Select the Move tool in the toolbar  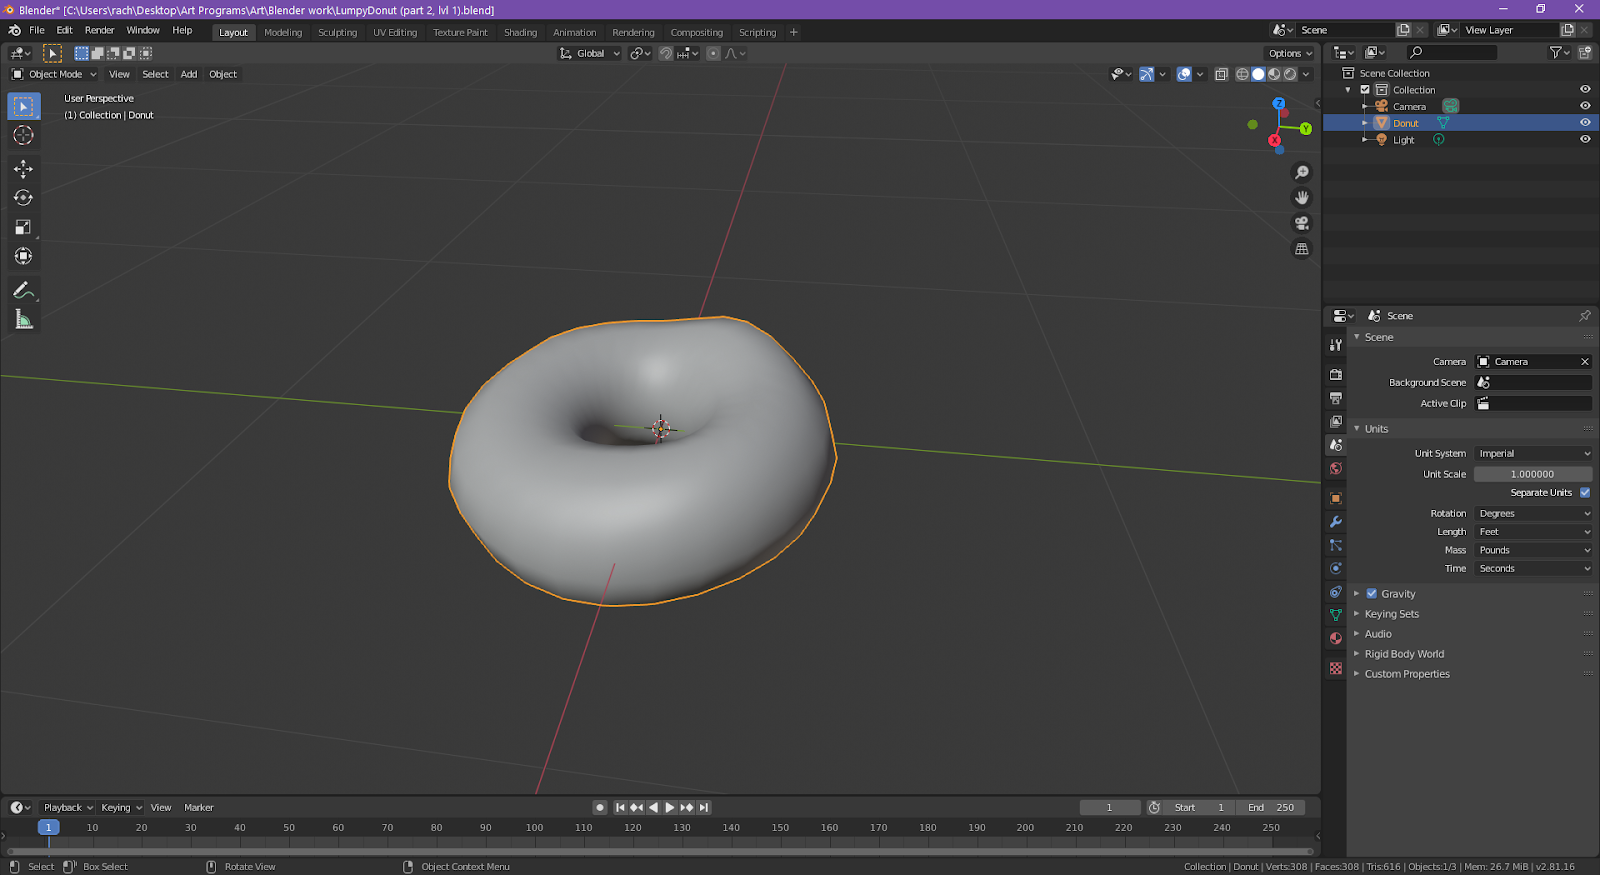(x=23, y=169)
